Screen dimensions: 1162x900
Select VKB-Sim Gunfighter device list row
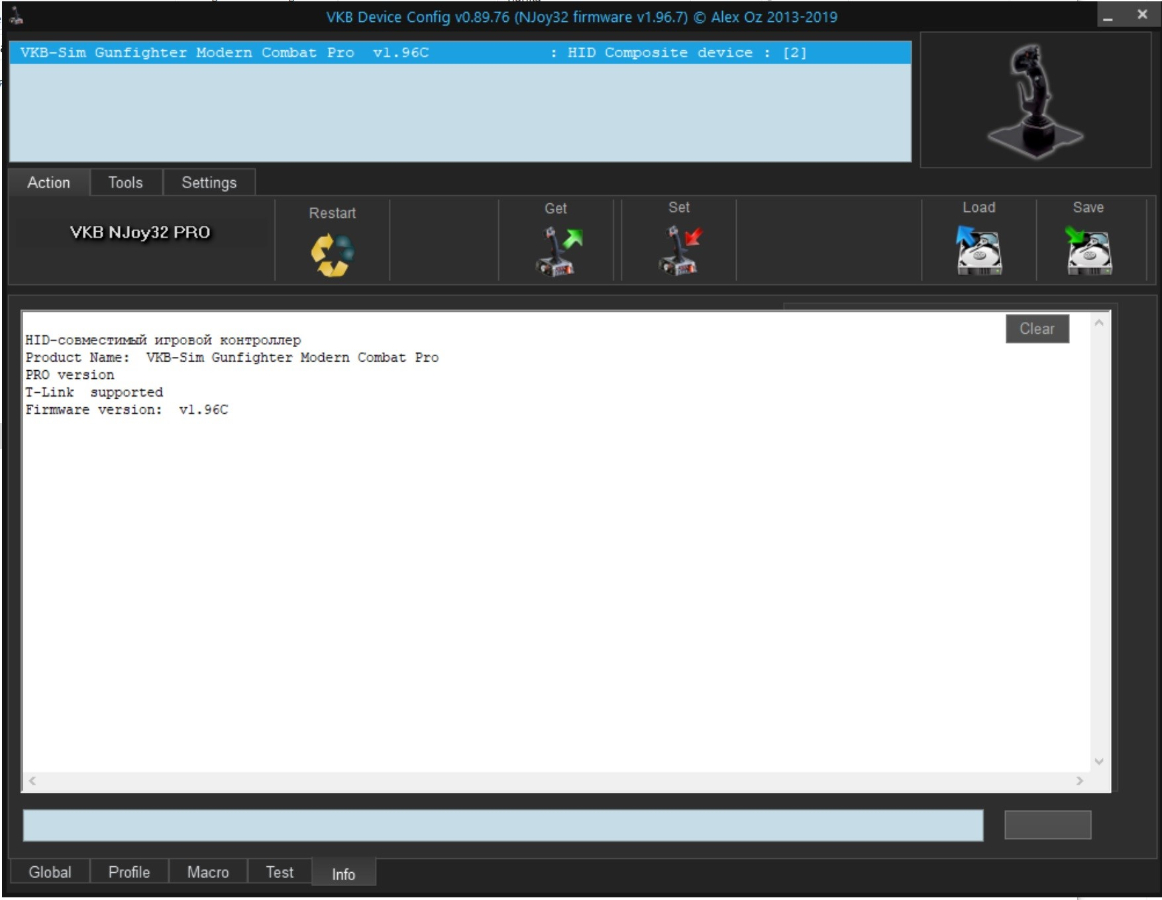(460, 53)
